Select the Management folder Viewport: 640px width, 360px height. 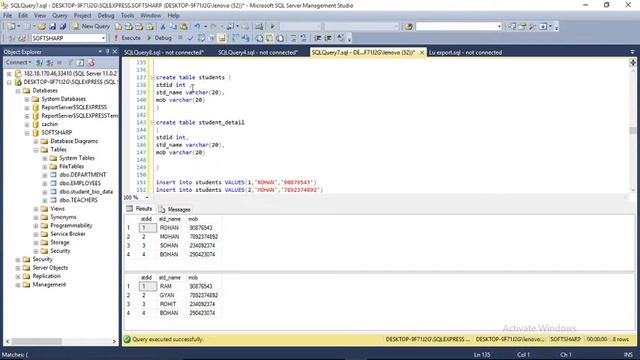[49, 284]
